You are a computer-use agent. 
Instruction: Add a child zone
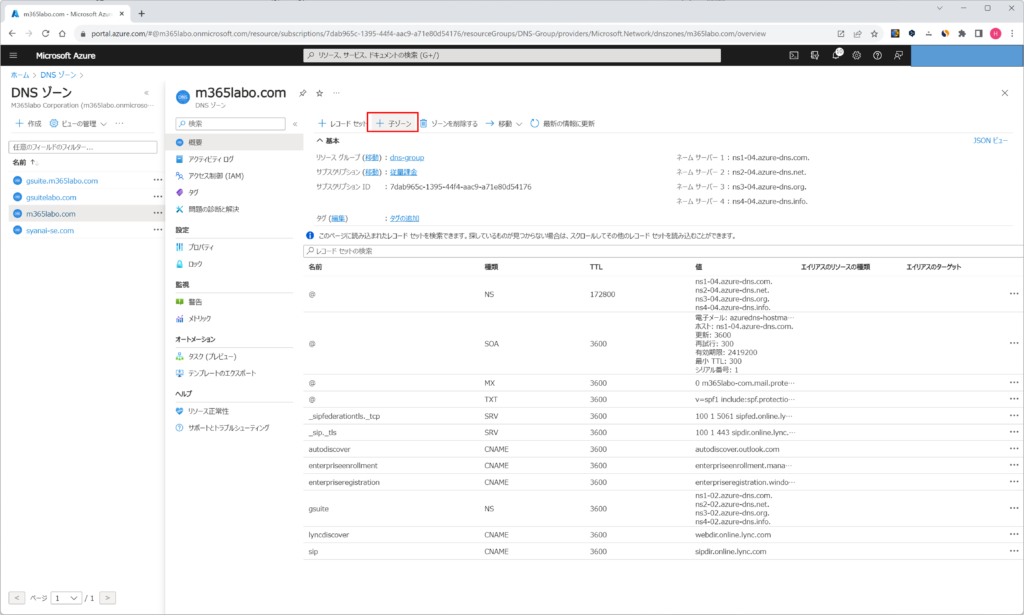click(394, 123)
